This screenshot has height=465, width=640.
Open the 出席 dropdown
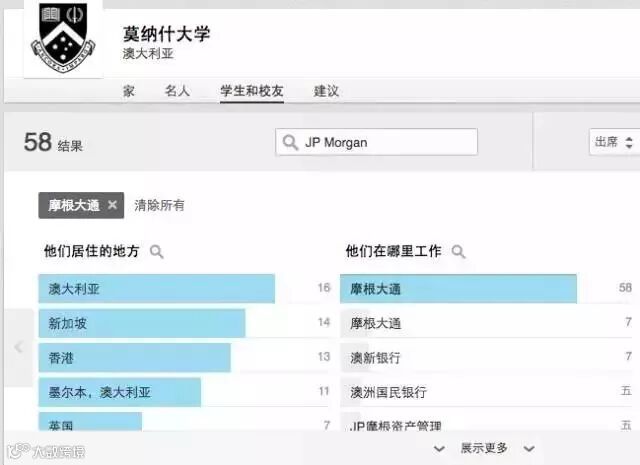coord(614,142)
